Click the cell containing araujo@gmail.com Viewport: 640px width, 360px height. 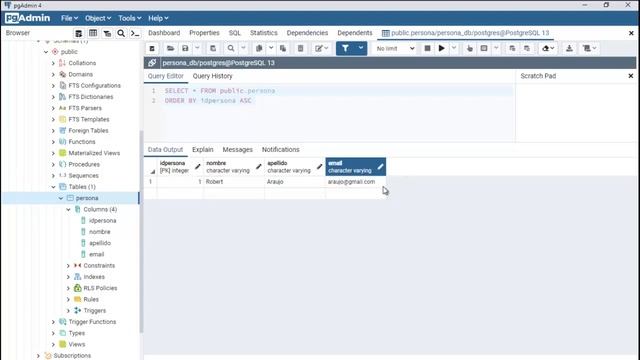356,182
